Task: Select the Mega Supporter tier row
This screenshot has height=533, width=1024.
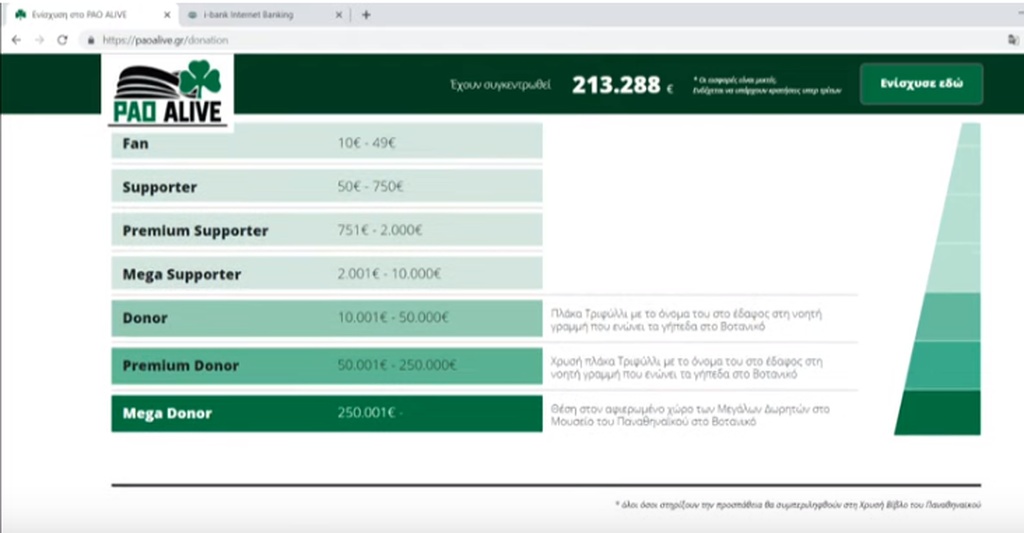Action: click(x=327, y=274)
